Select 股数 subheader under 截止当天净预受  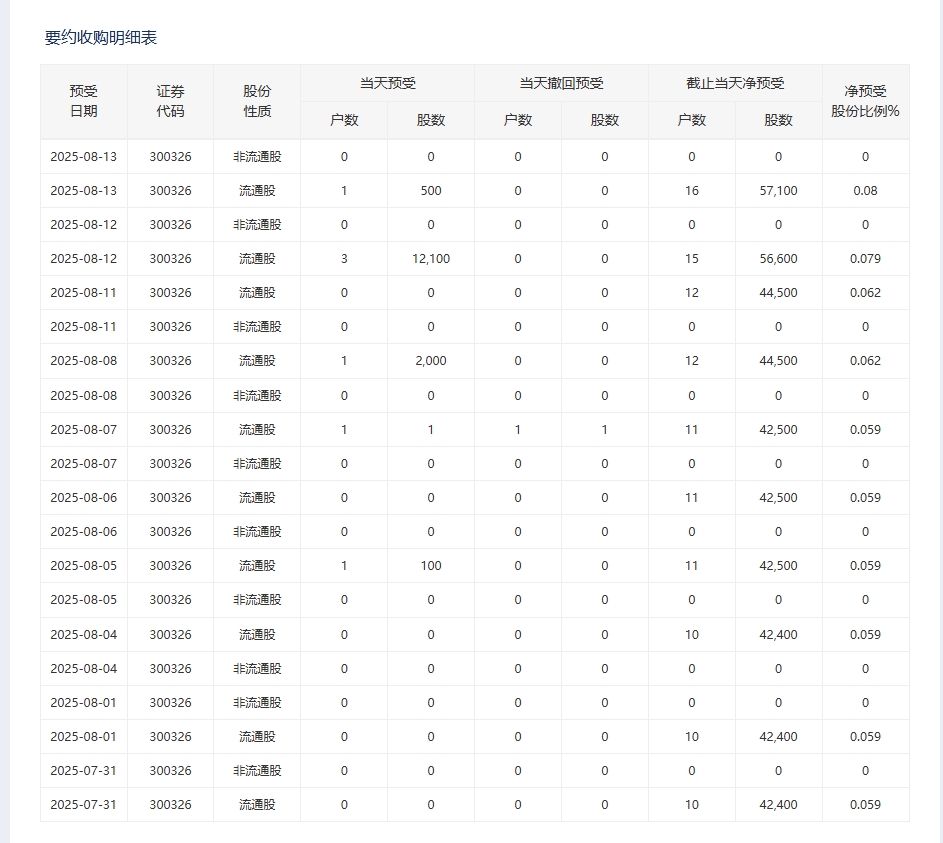[778, 120]
